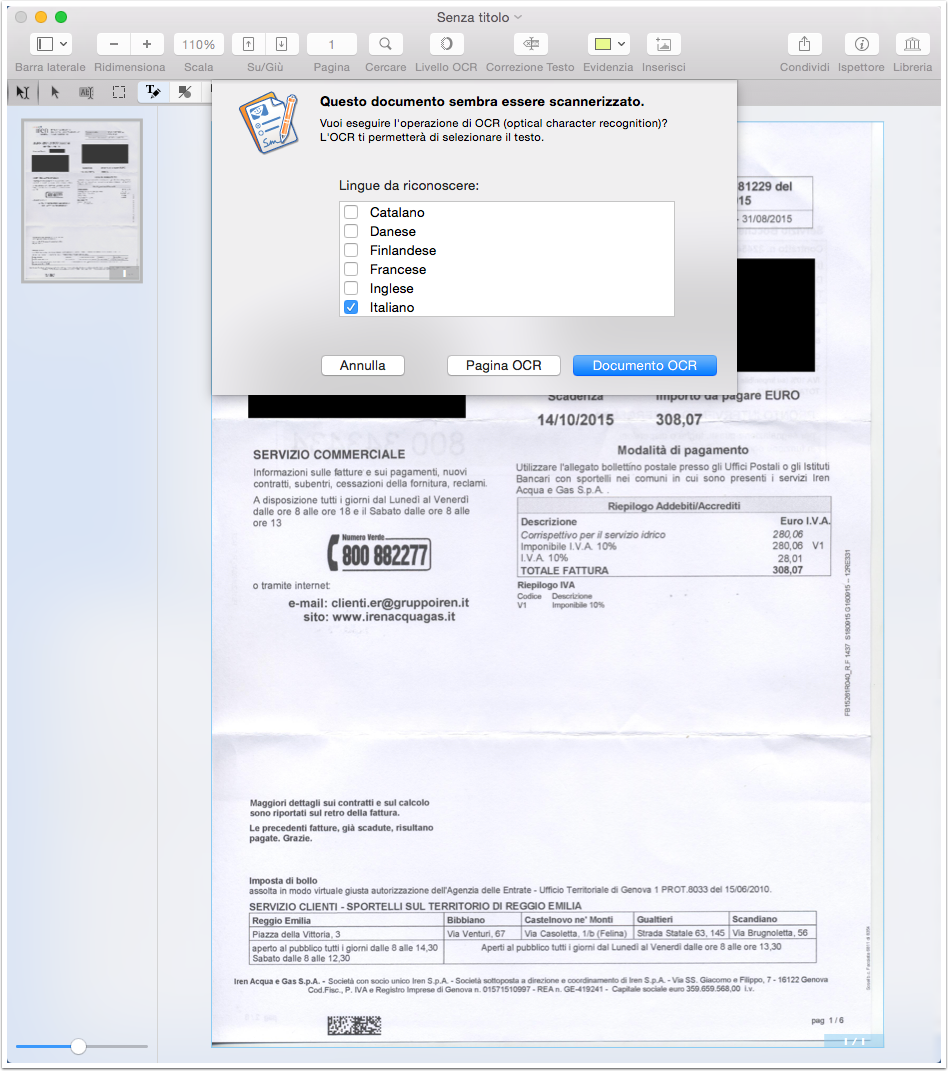Select the dashed rectangle selection tool
Viewport: 948px width, 1071px height.
pyautogui.click(x=119, y=92)
